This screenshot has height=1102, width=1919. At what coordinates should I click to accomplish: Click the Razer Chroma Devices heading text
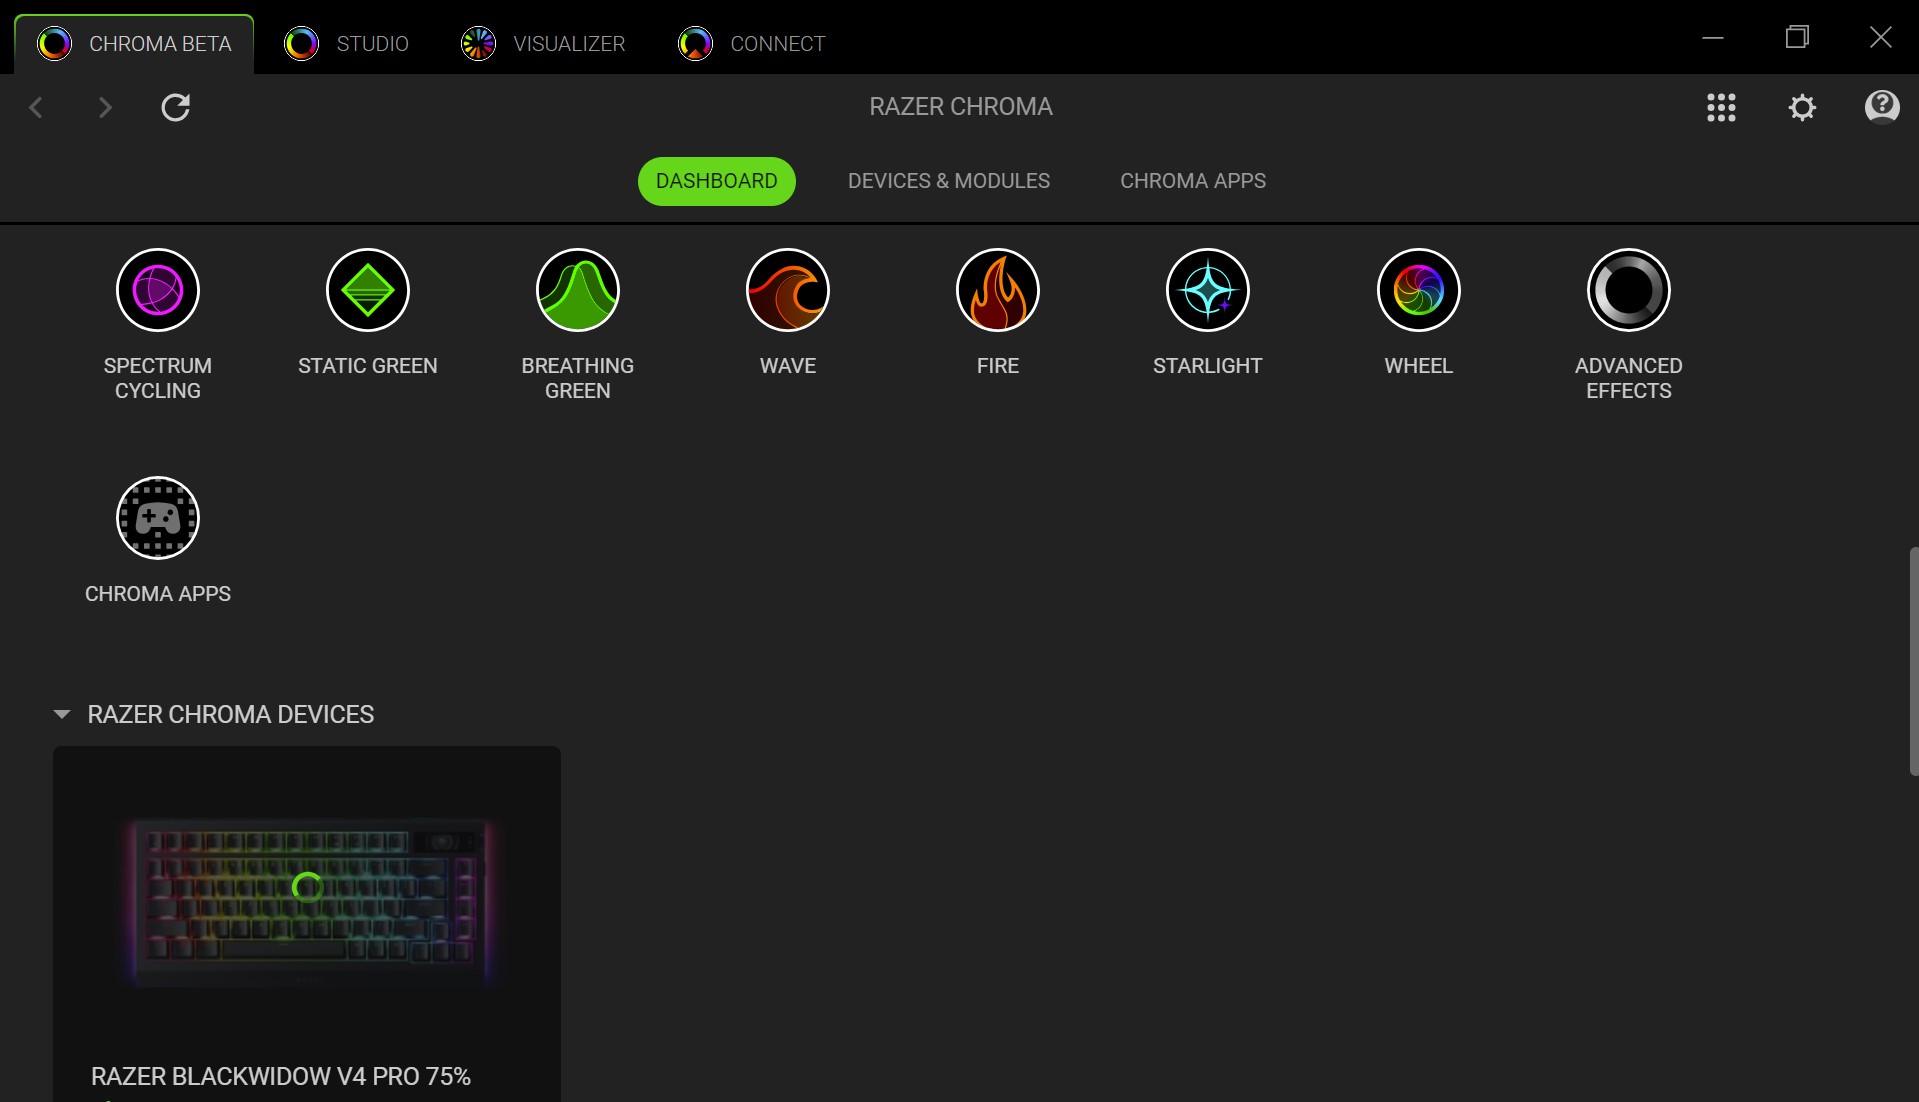coord(231,714)
